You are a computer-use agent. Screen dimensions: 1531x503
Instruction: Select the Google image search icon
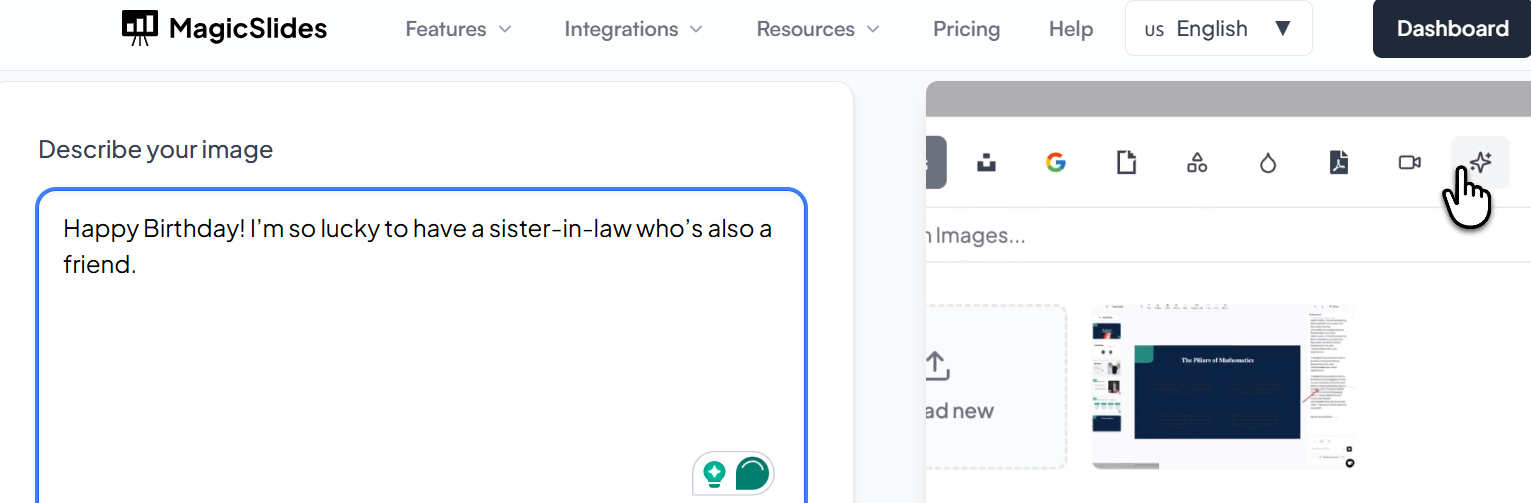1055,163
